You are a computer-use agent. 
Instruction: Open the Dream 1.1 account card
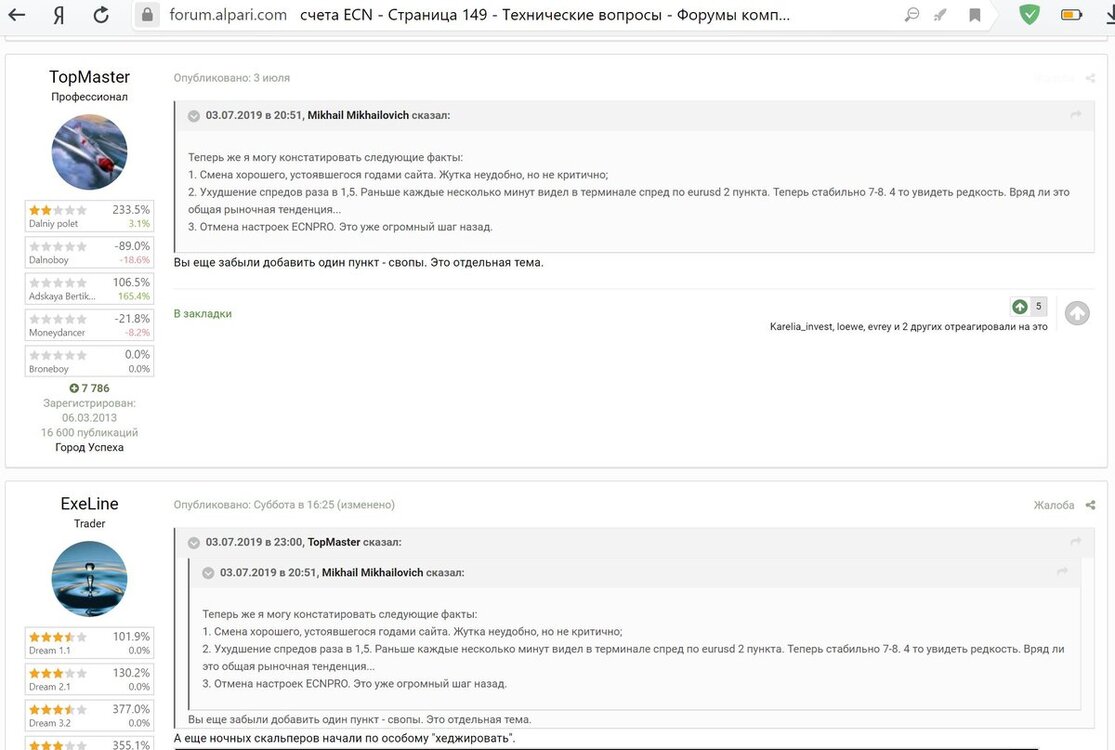click(x=90, y=643)
